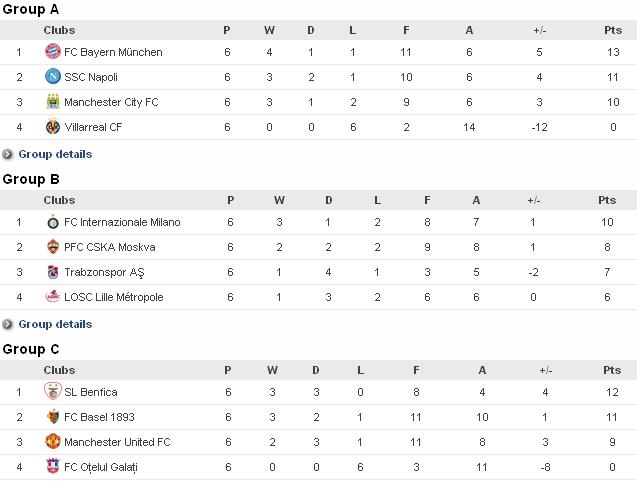Click the Manchester City FC crest icon
The width and height of the screenshot is (637, 481).
coord(53,102)
